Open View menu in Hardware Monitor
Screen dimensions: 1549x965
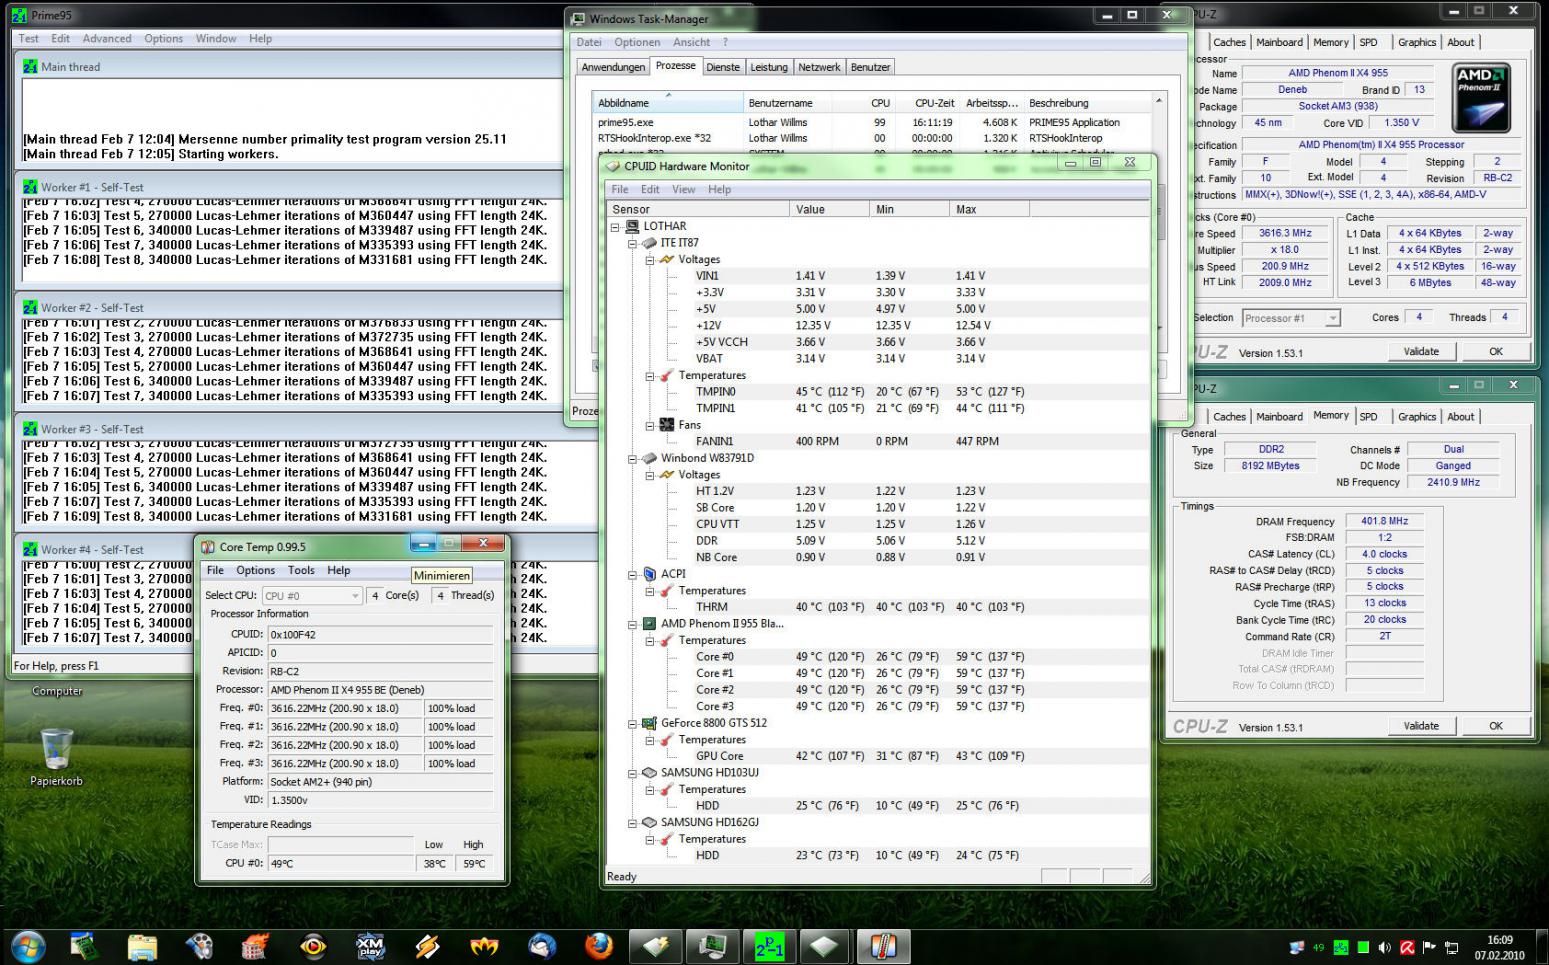tap(683, 189)
